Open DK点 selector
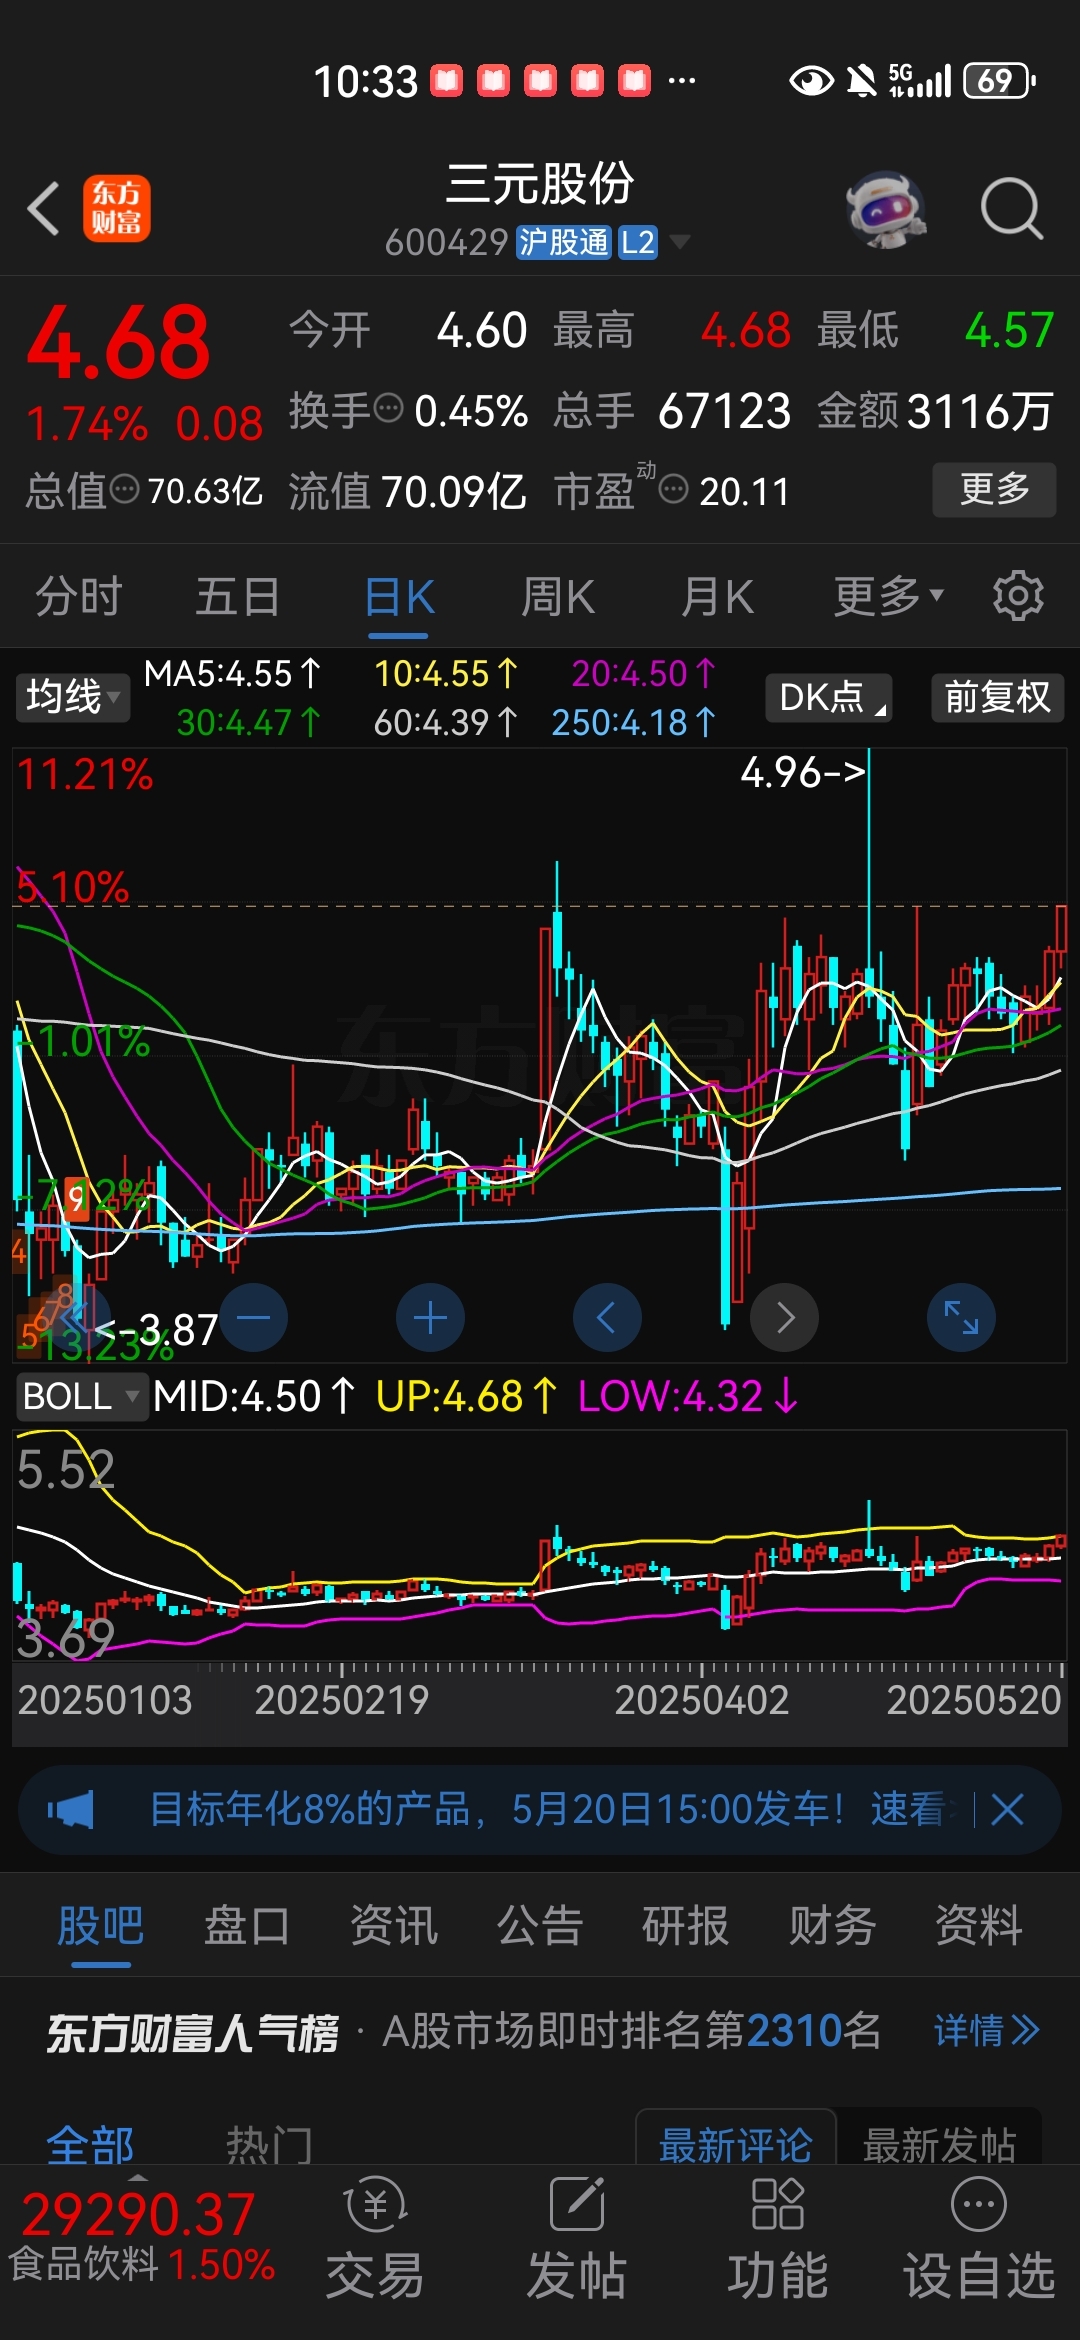This screenshot has height=2340, width=1080. (829, 697)
